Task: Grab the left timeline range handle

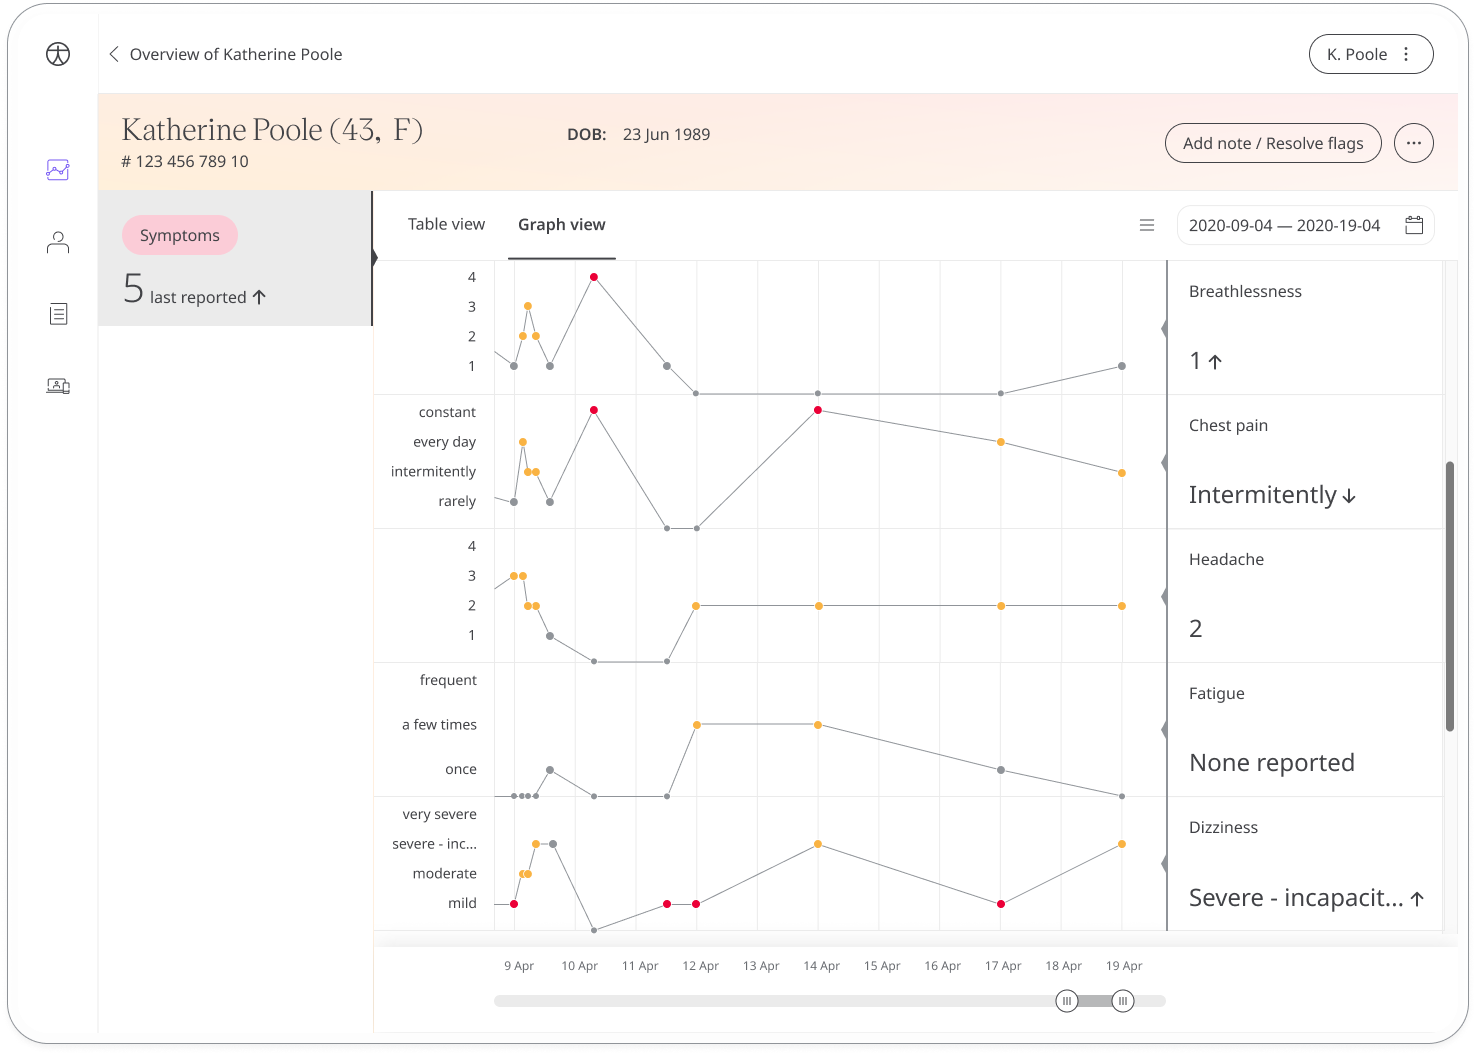Action: point(1067,1001)
